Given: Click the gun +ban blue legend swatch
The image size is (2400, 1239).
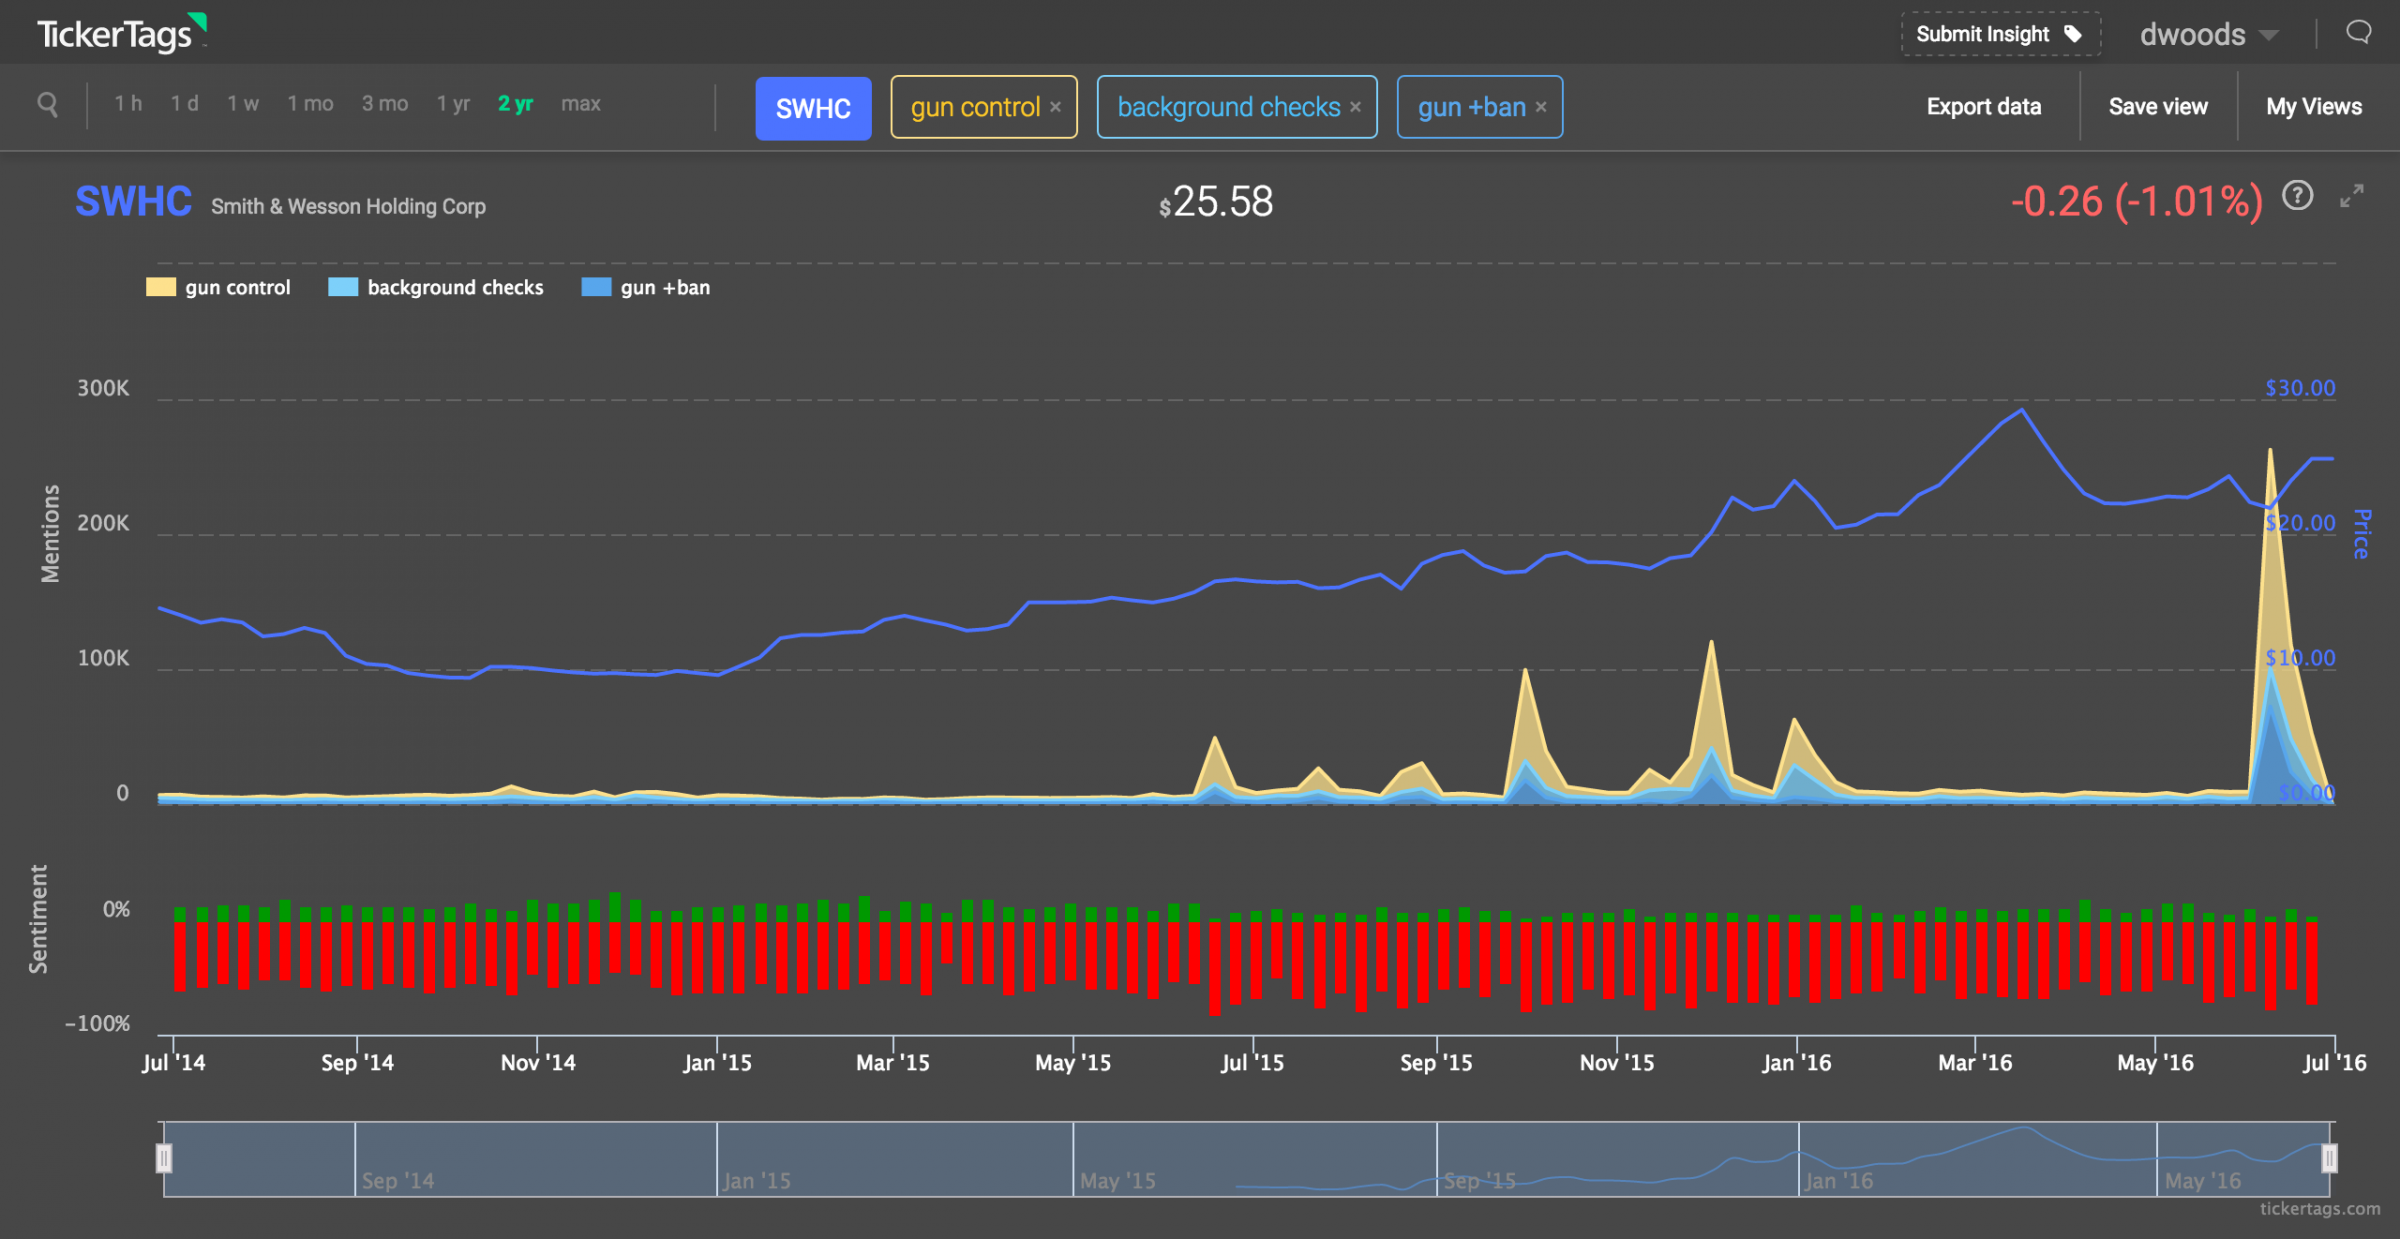Looking at the screenshot, I should [596, 287].
